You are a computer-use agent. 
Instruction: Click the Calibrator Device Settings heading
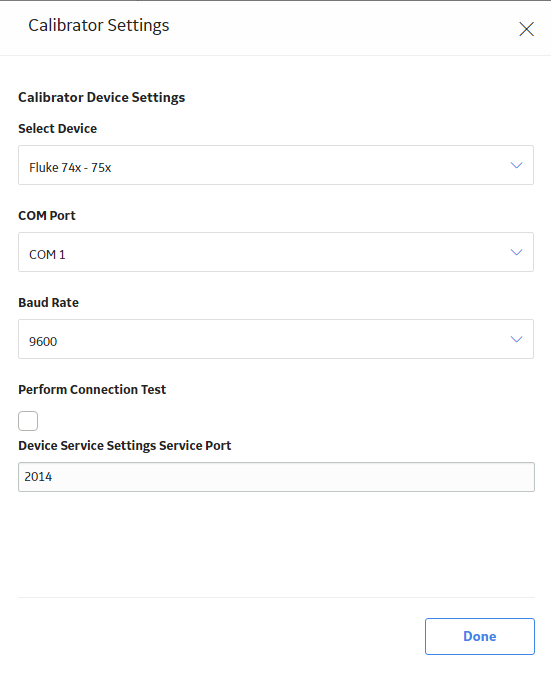click(x=102, y=97)
